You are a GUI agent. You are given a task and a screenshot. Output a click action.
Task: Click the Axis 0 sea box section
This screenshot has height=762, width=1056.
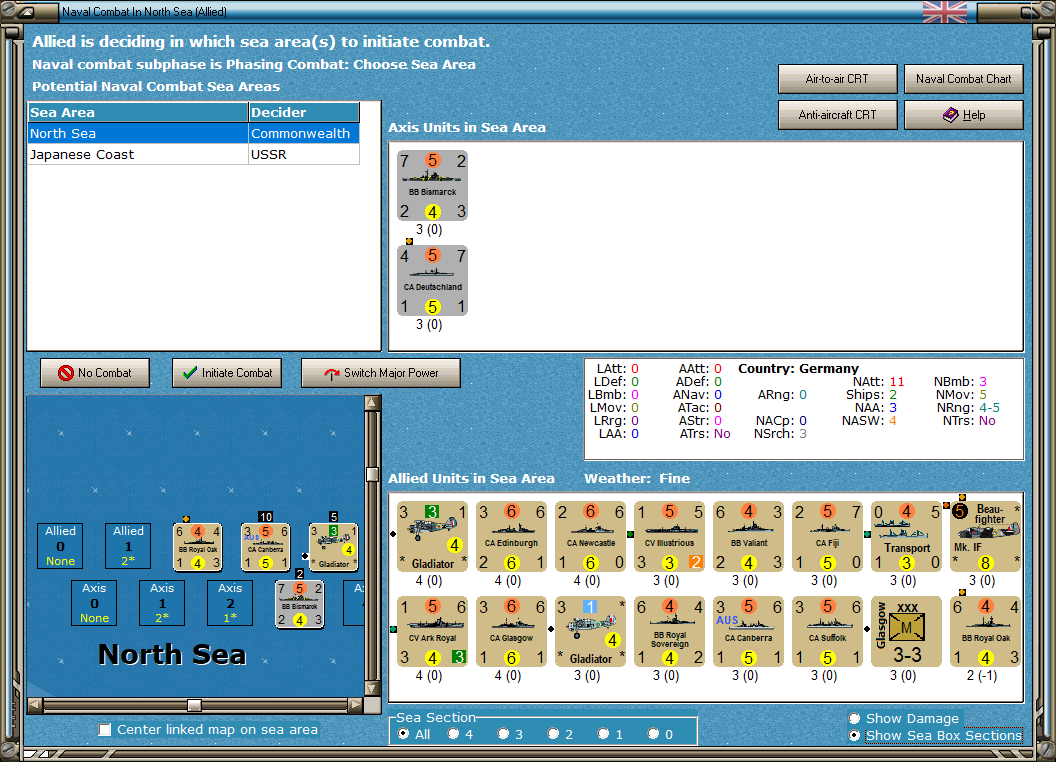click(x=94, y=603)
